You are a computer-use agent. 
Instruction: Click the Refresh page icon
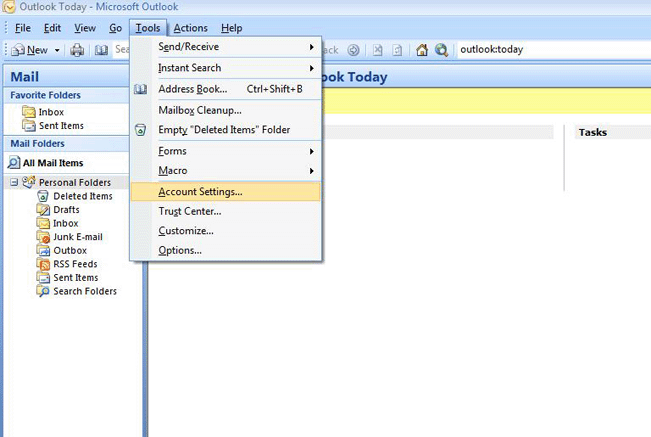point(397,50)
